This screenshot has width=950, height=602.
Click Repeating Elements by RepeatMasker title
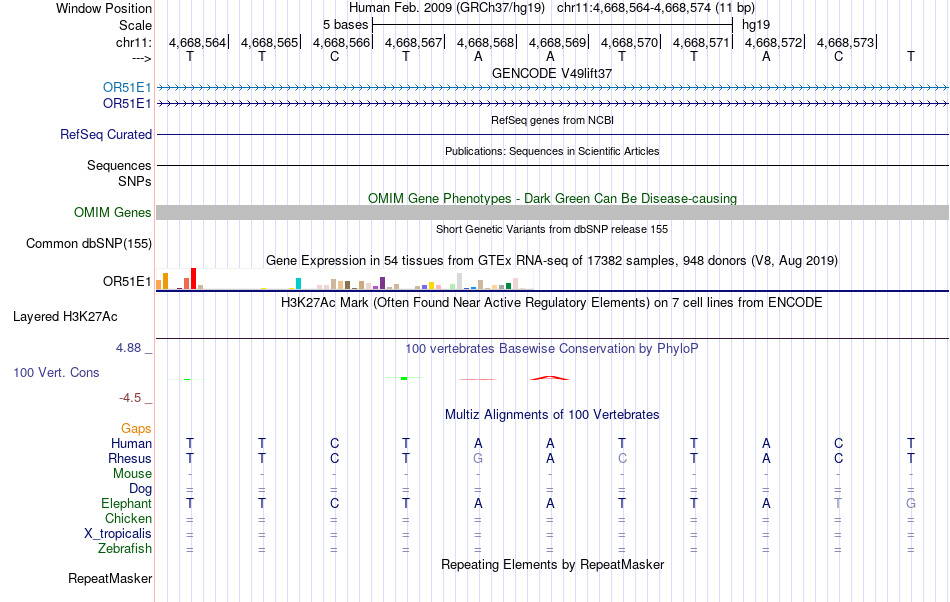552,565
